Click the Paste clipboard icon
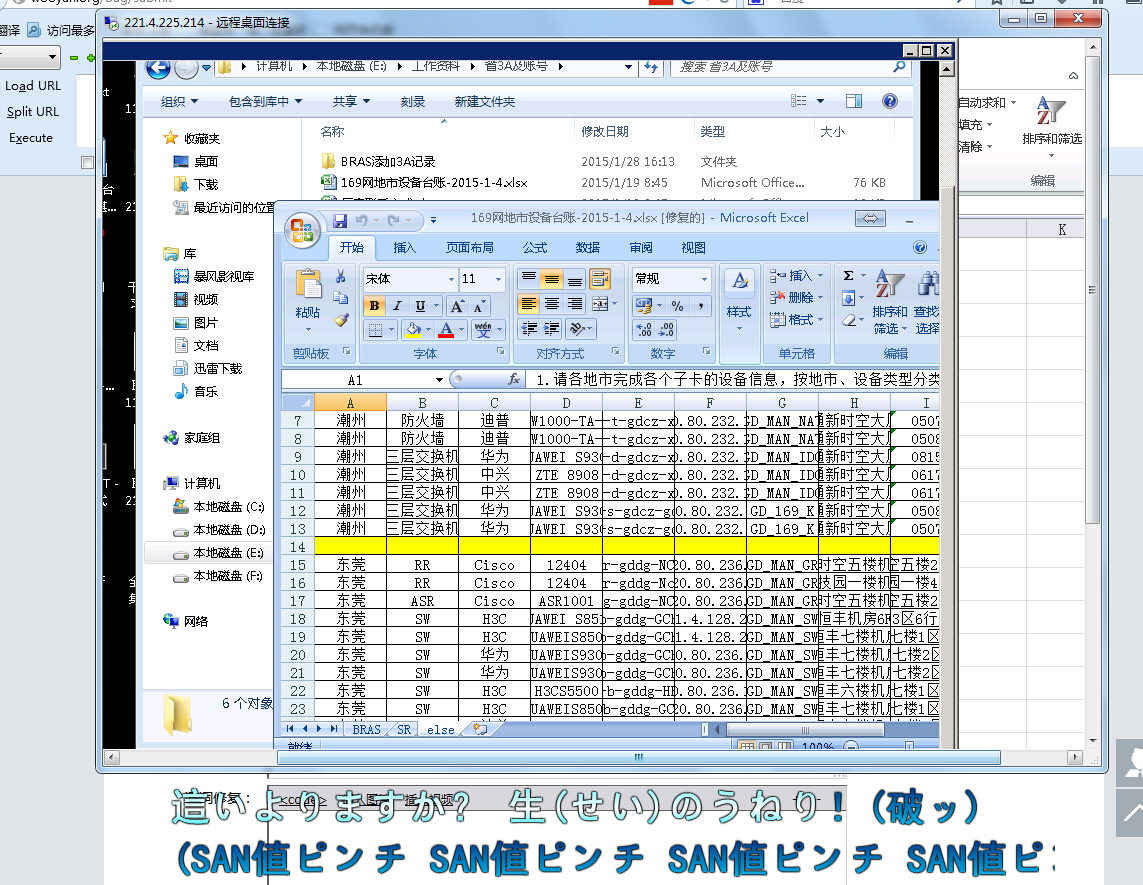 (308, 284)
